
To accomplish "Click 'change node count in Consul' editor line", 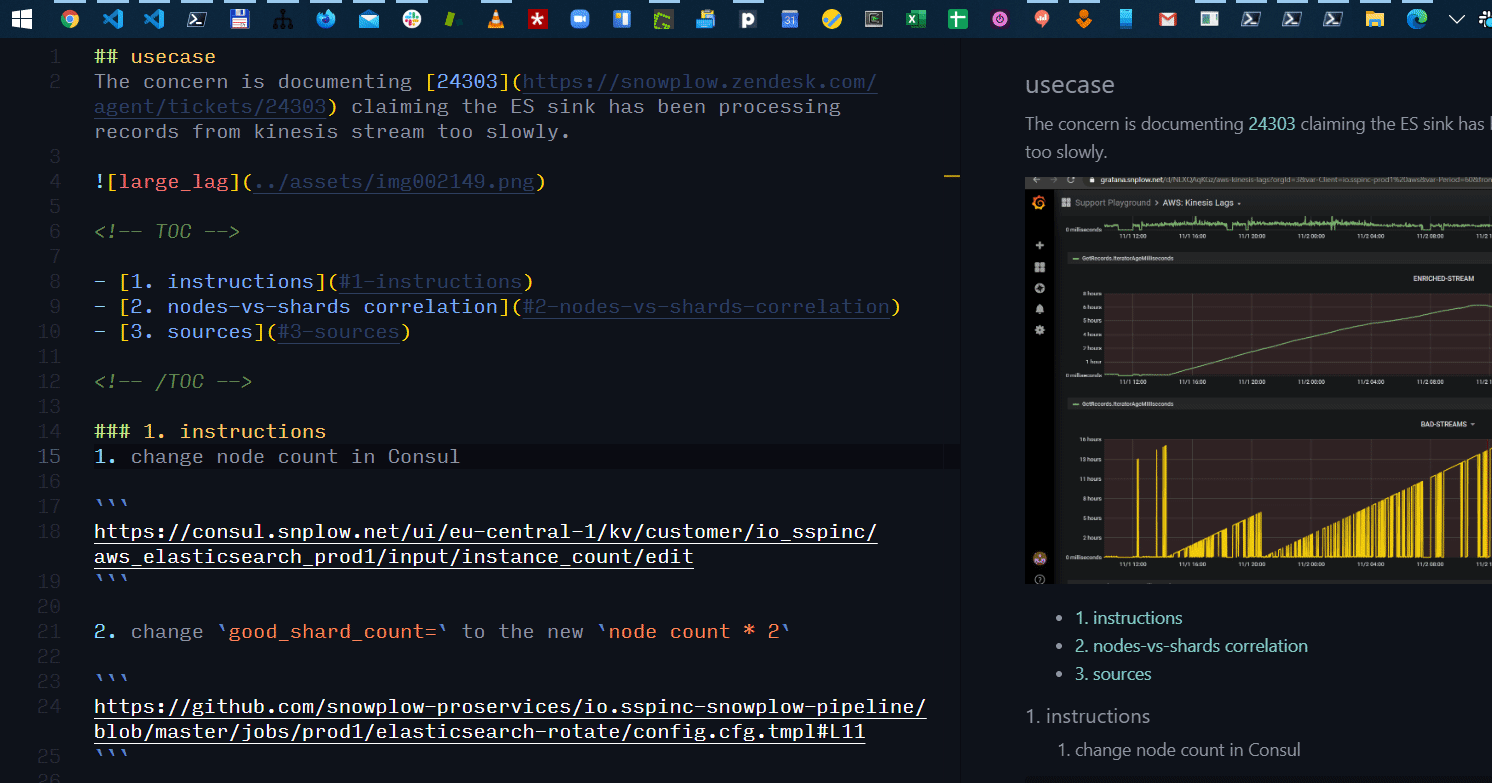I will point(295,457).
